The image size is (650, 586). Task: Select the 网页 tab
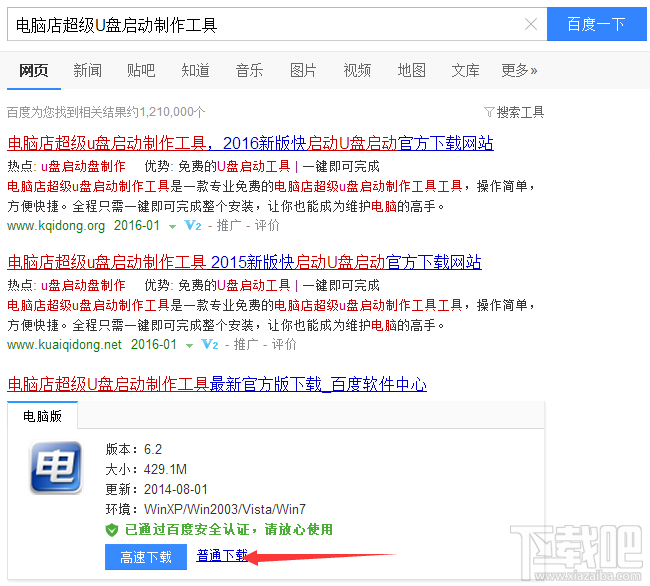34,70
